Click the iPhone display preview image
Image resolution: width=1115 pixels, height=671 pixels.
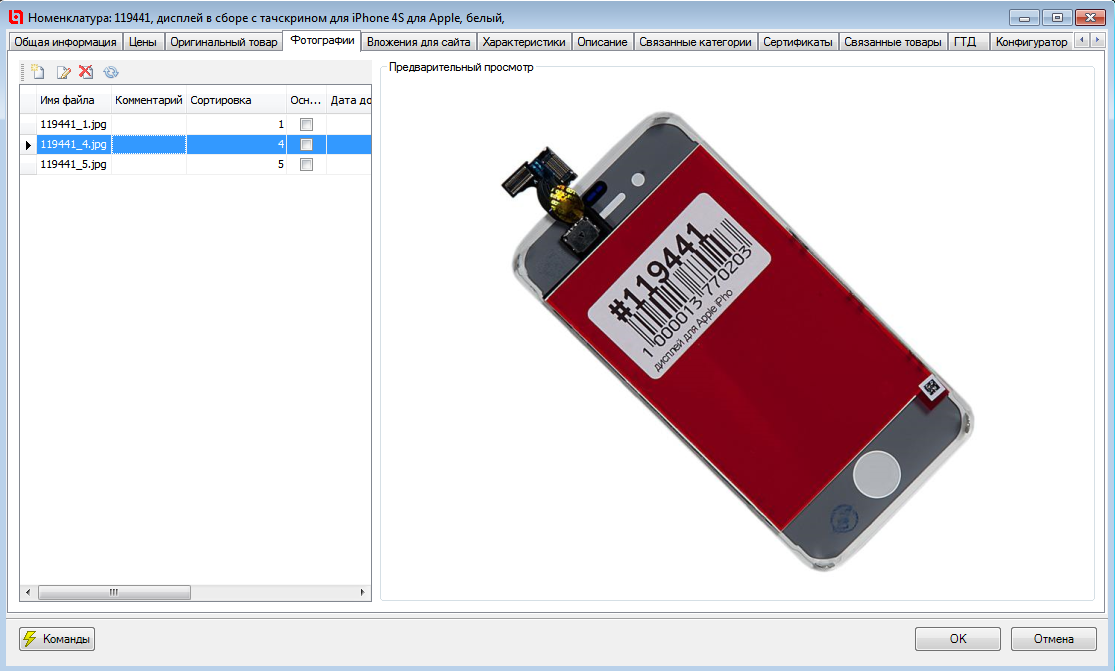tap(737, 341)
